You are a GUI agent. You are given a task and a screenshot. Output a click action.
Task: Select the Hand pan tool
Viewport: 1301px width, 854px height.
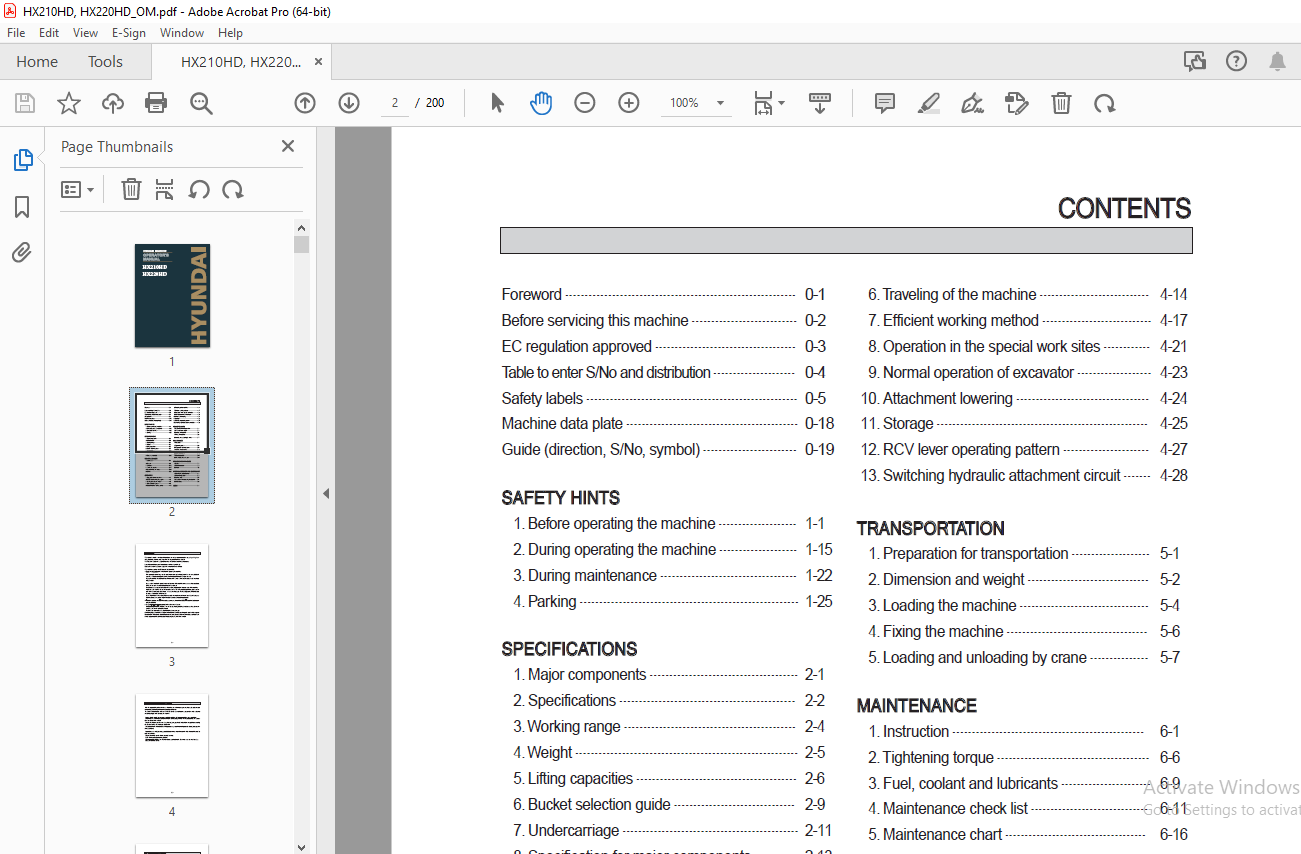point(541,103)
